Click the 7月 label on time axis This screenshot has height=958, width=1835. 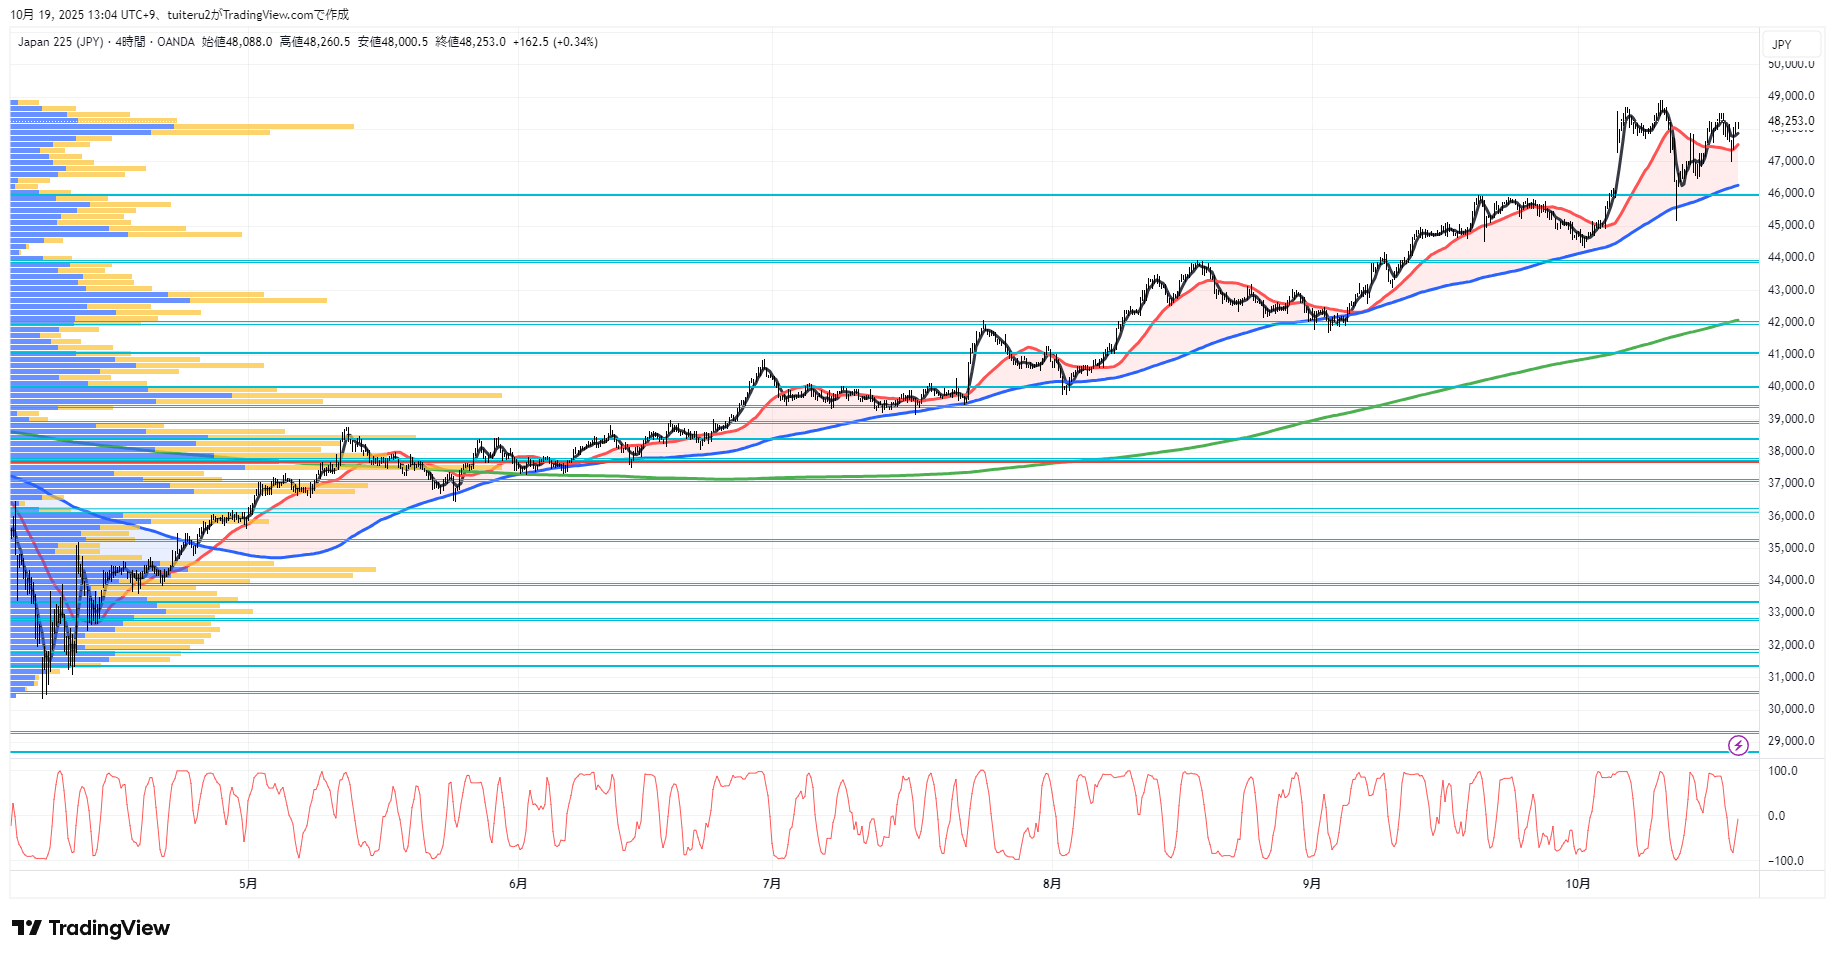tap(771, 883)
